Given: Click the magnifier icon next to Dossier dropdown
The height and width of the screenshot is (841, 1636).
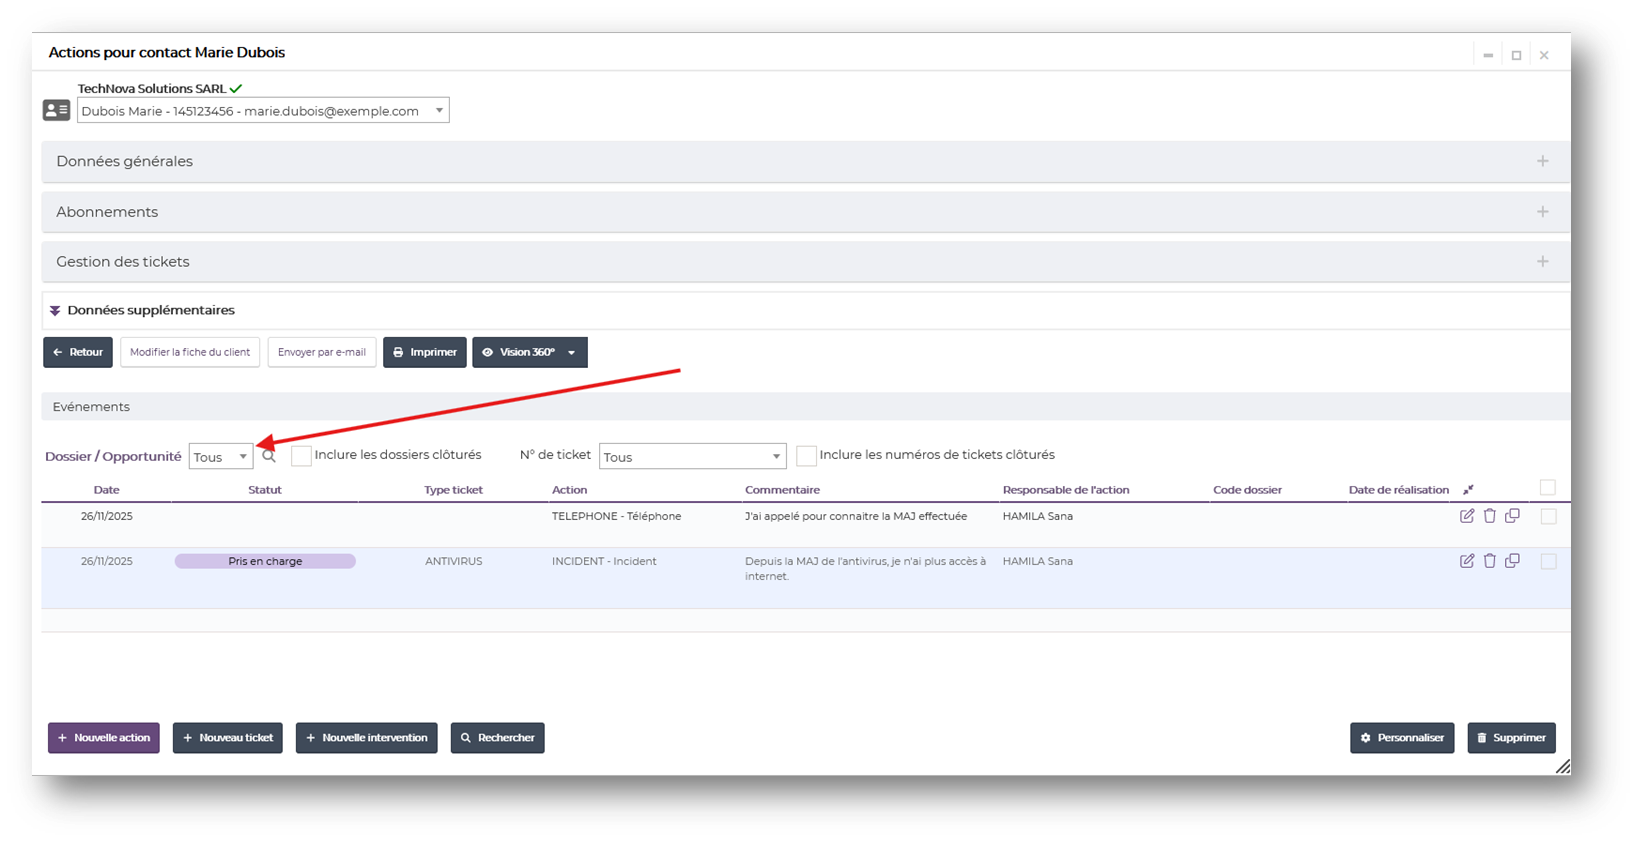Looking at the screenshot, I should point(269,456).
